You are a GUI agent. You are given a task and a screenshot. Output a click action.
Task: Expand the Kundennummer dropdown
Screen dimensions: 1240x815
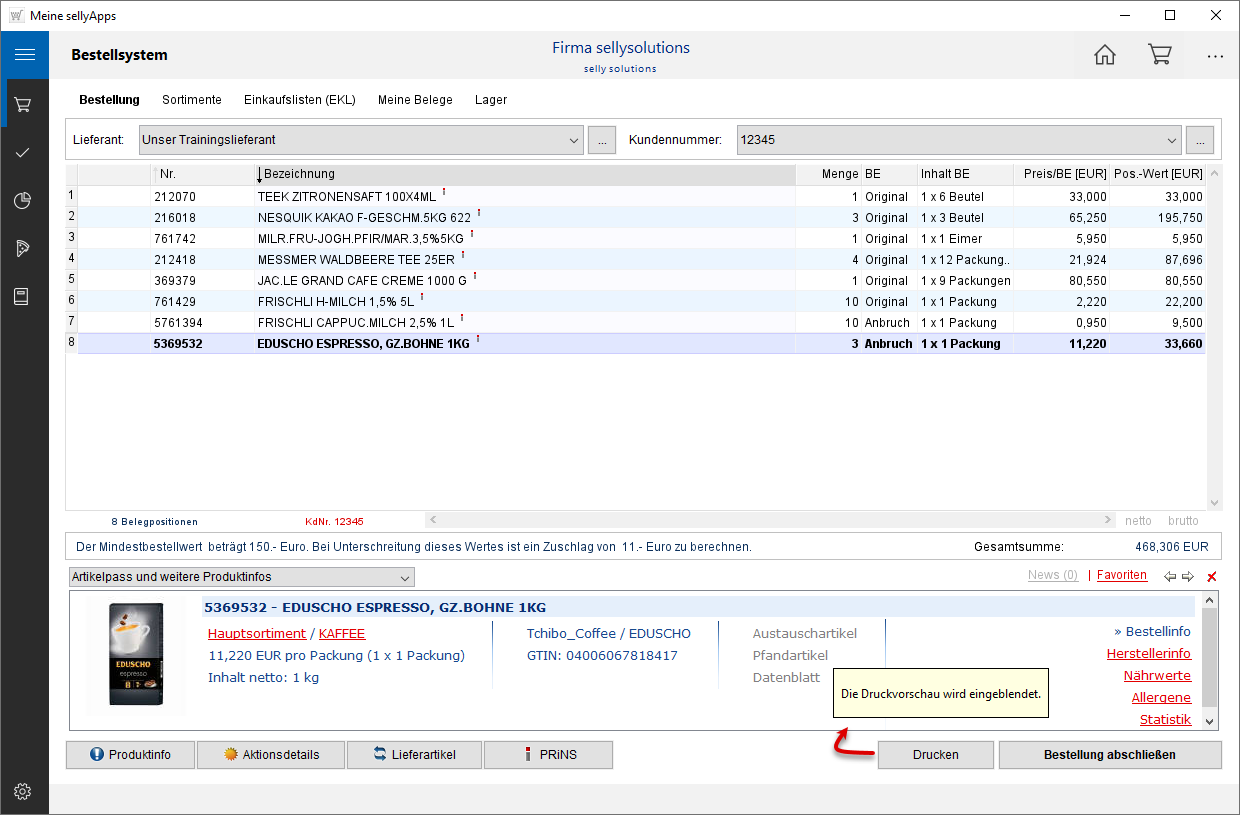click(x=1172, y=141)
